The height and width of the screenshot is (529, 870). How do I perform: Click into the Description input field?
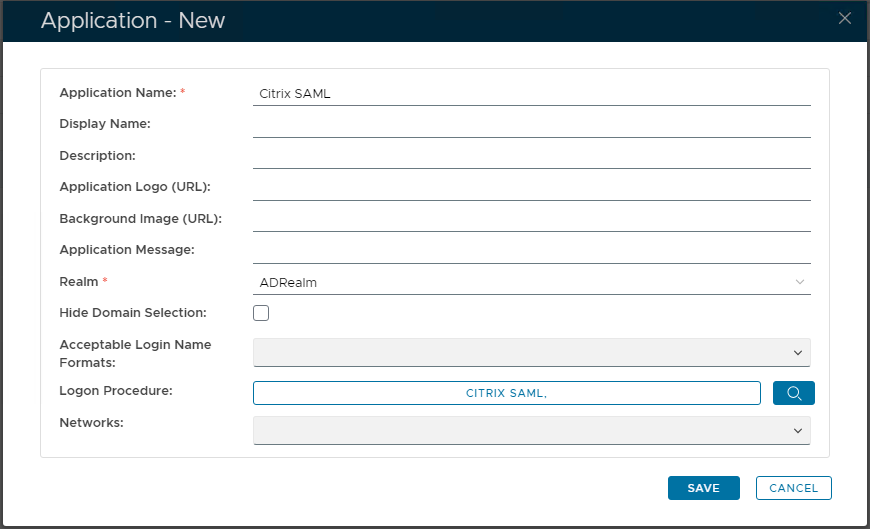[531, 156]
